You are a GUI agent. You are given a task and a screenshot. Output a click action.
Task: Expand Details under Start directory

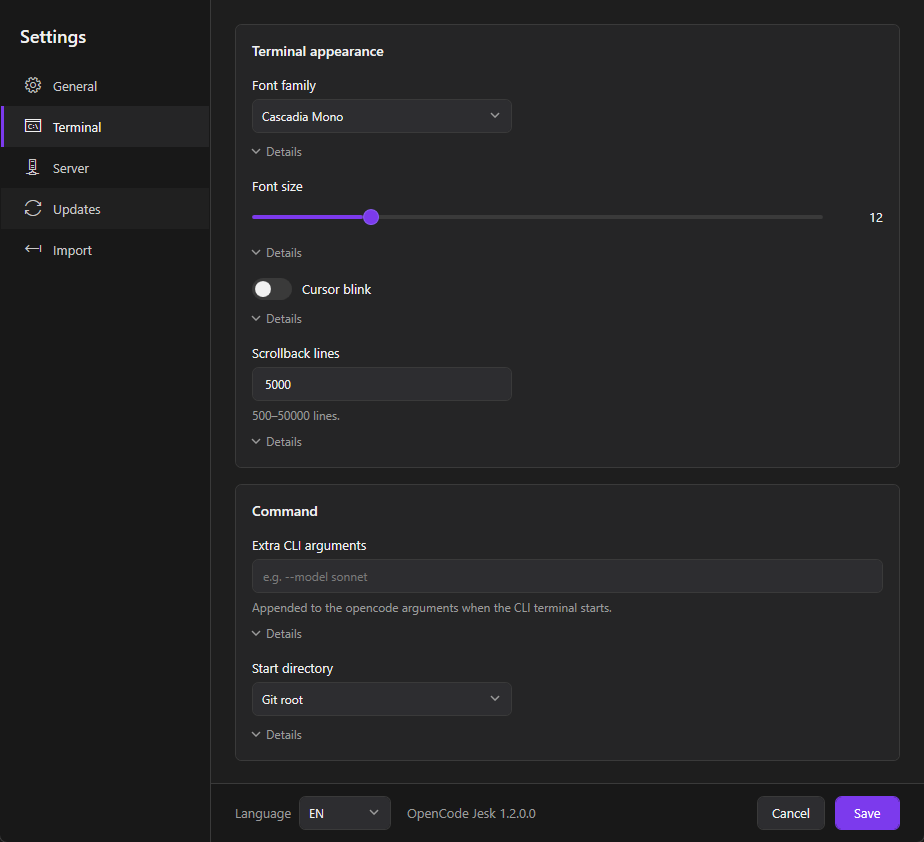click(x=277, y=735)
